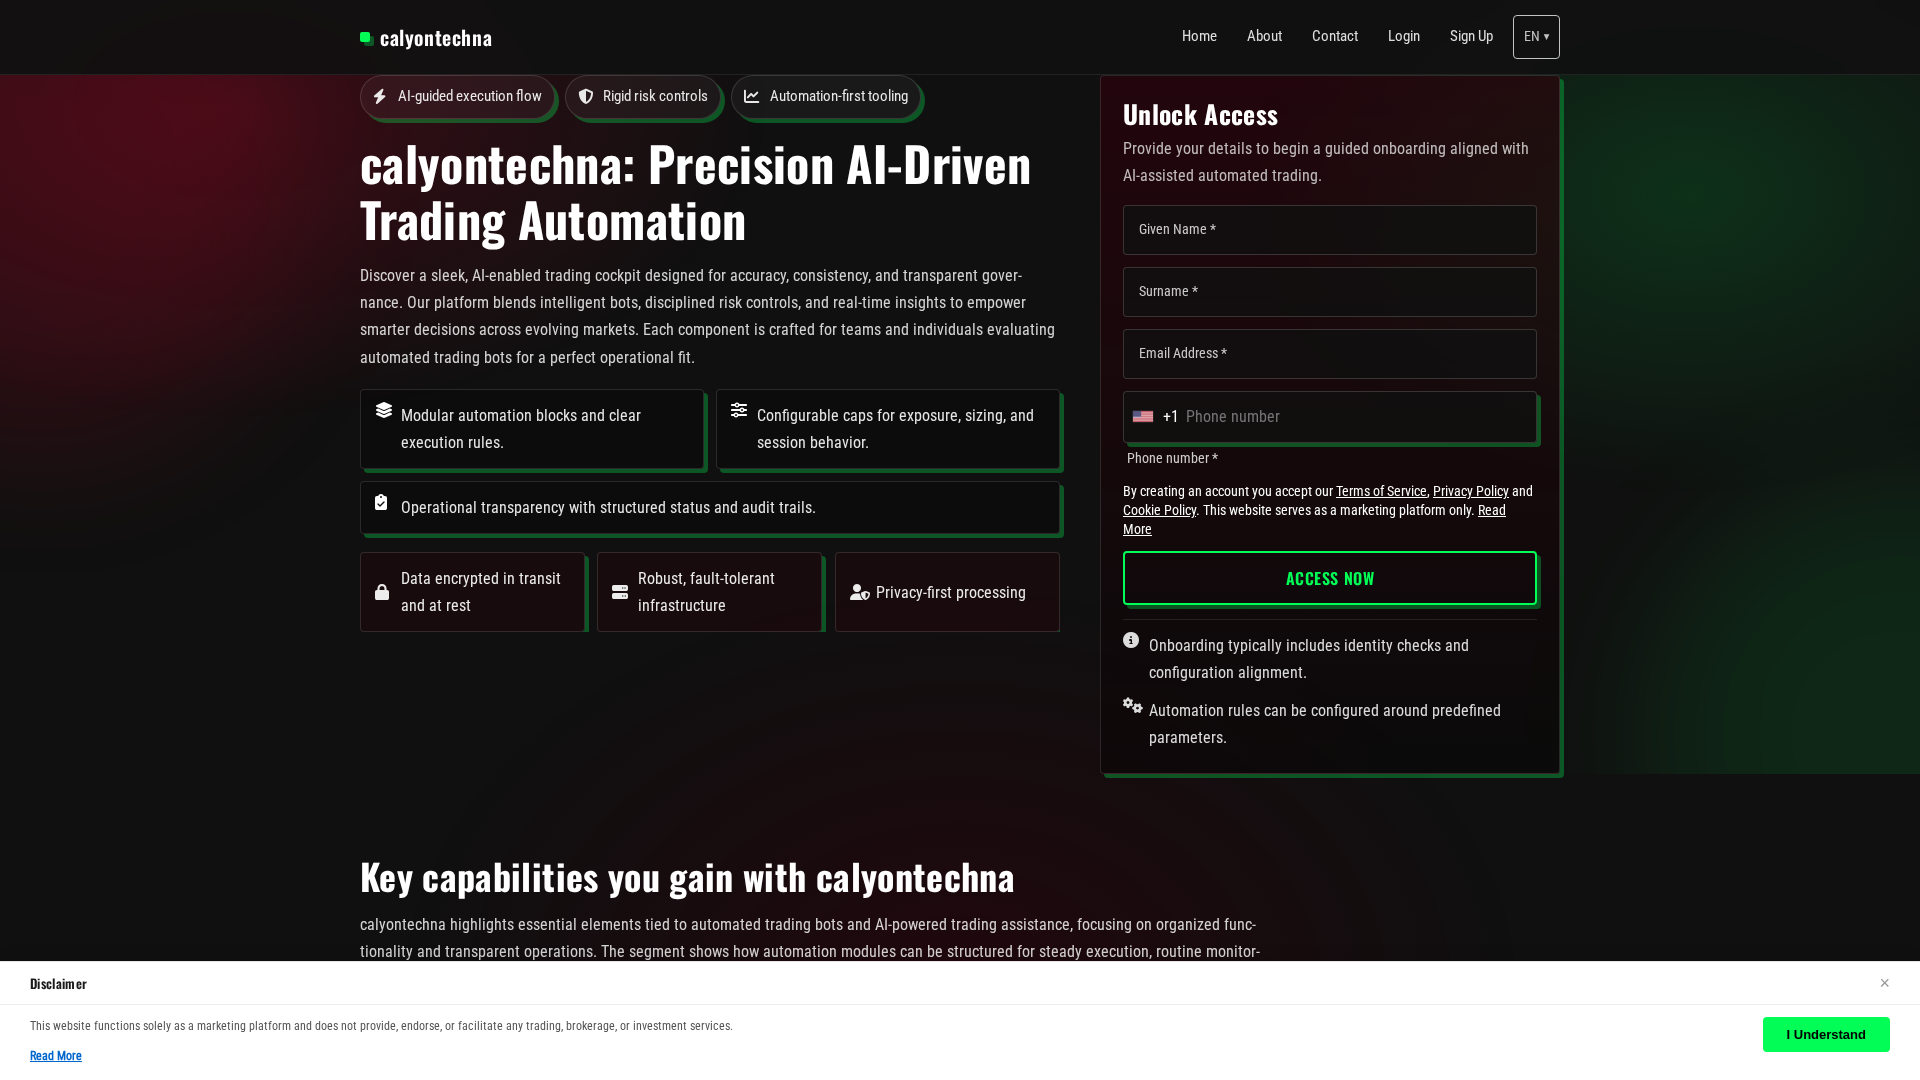Click the I Understand button
The width and height of the screenshot is (1920, 1080).
[x=1826, y=1035]
